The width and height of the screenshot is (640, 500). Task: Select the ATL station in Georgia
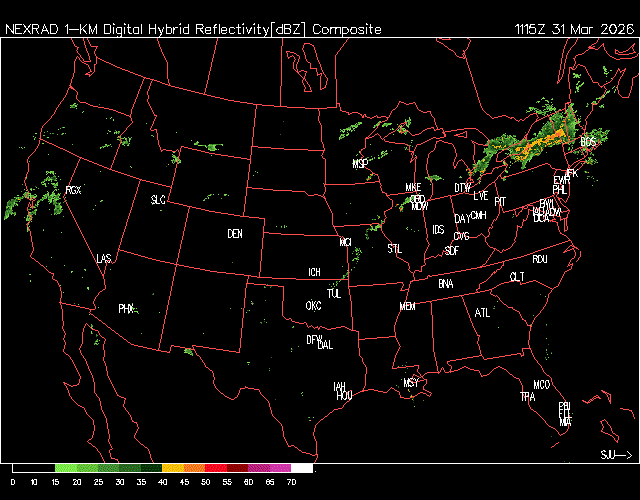483,313
